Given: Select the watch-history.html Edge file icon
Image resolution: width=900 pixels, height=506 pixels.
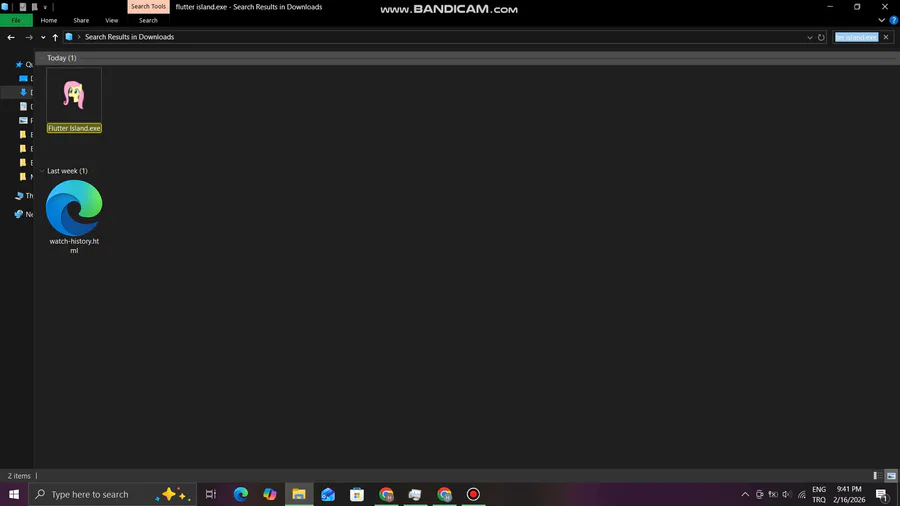Looking at the screenshot, I should click(74, 208).
